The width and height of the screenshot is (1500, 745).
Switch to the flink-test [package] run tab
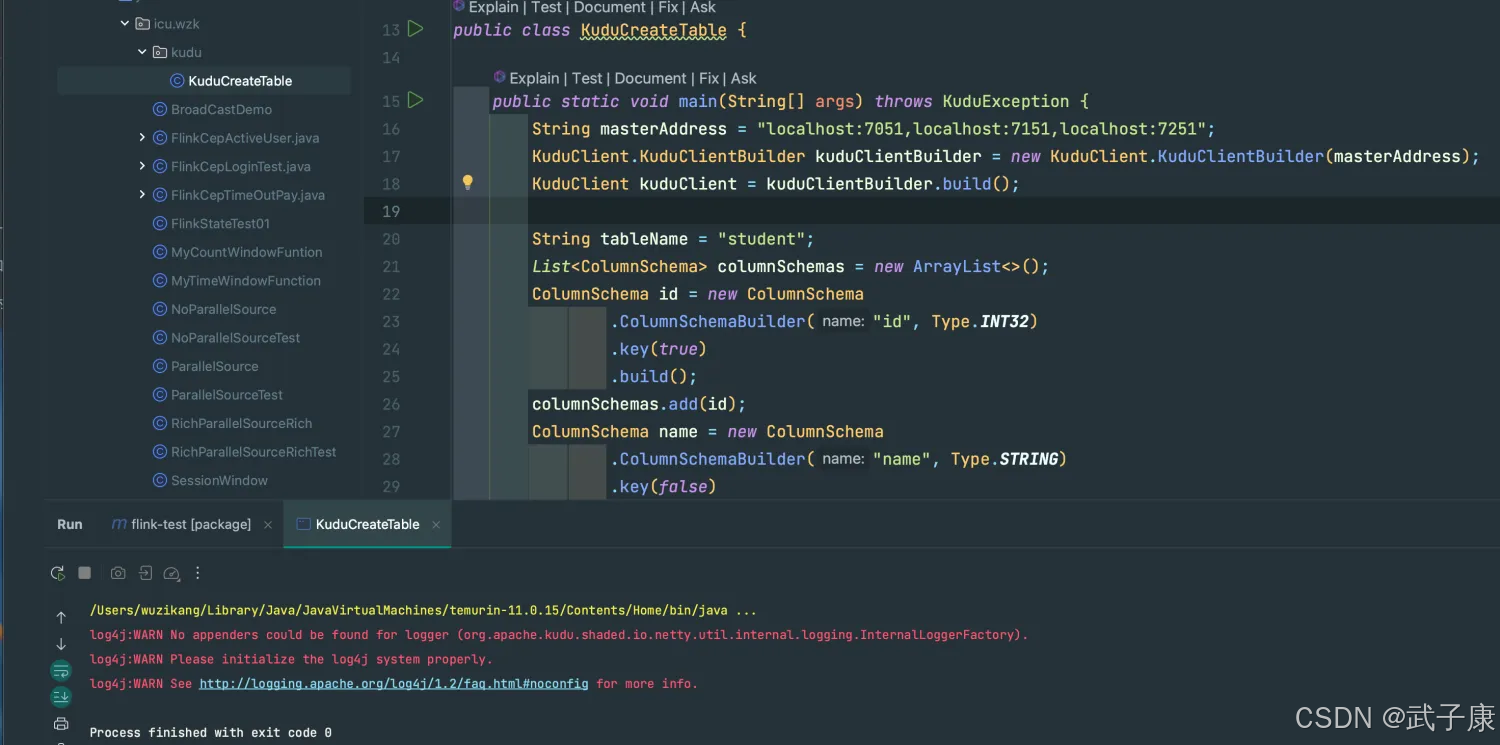[190, 524]
